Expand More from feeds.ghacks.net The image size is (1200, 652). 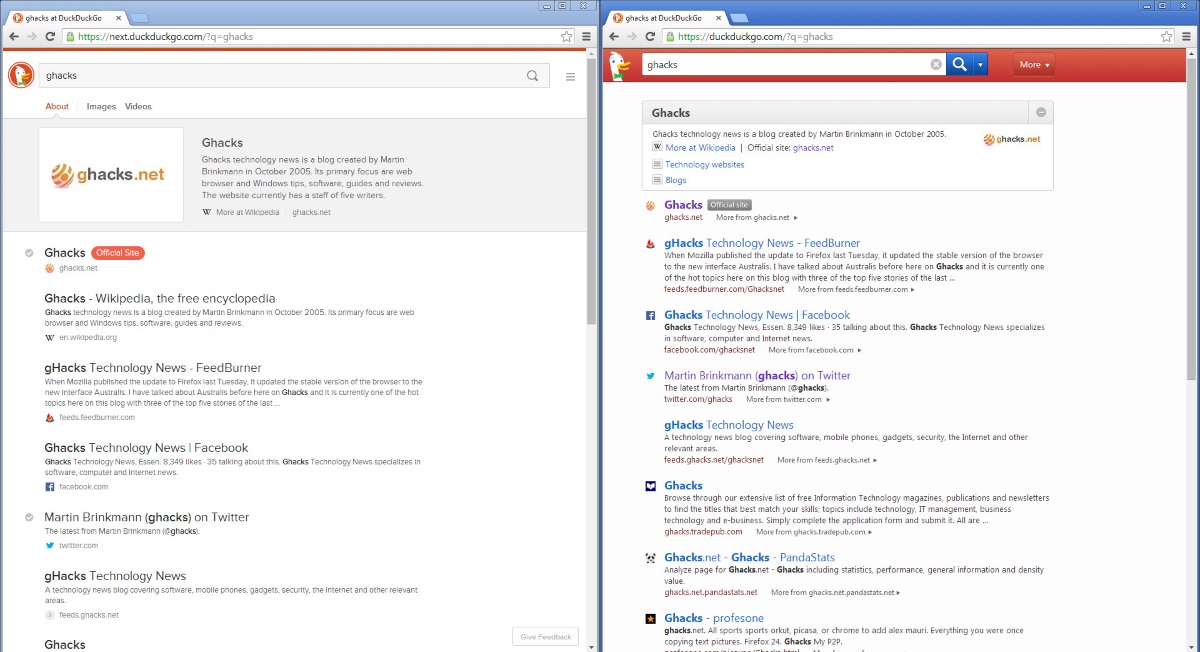(828, 460)
